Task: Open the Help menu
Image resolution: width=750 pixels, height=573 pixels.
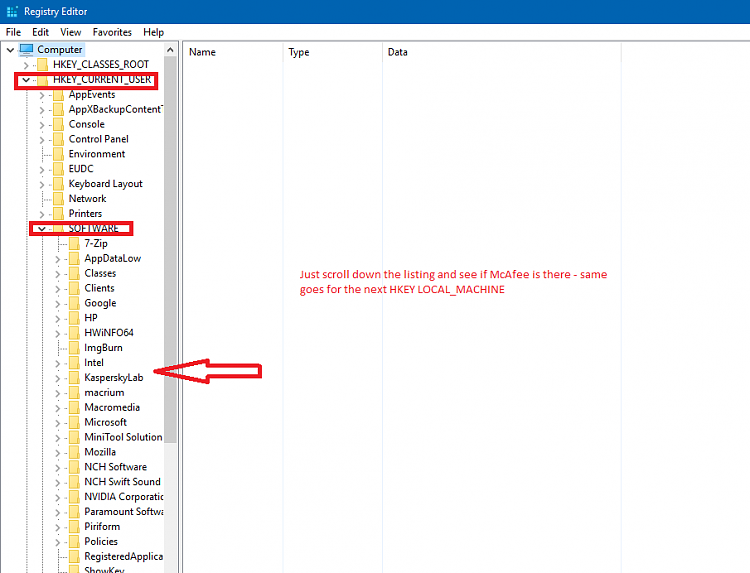Action: tap(154, 32)
